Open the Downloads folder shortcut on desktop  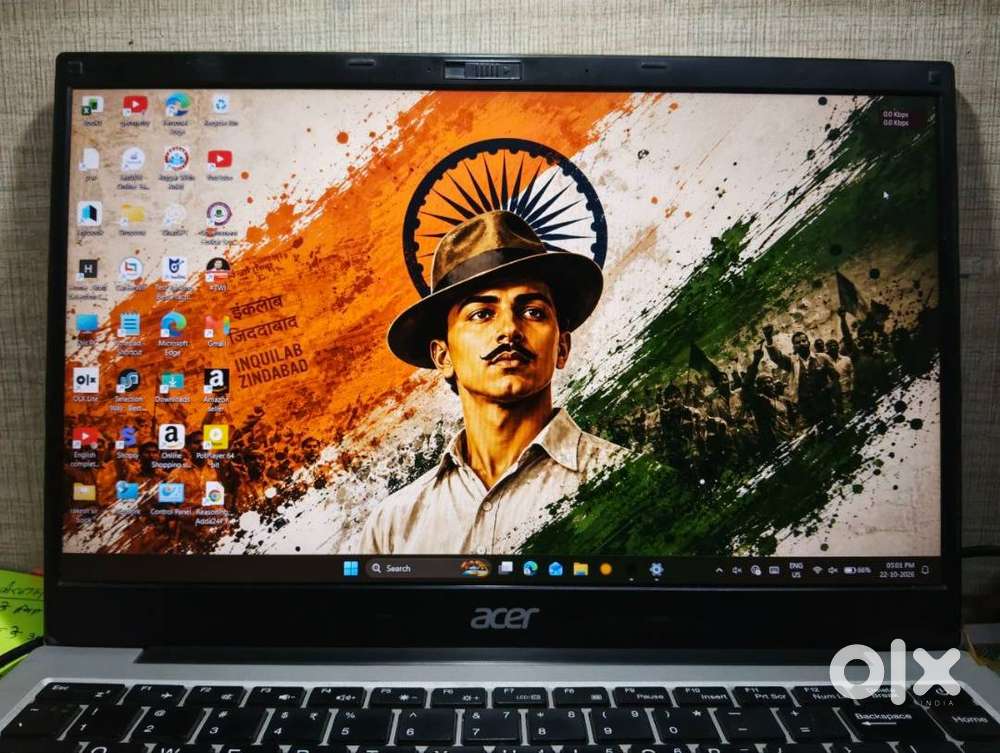[172, 387]
